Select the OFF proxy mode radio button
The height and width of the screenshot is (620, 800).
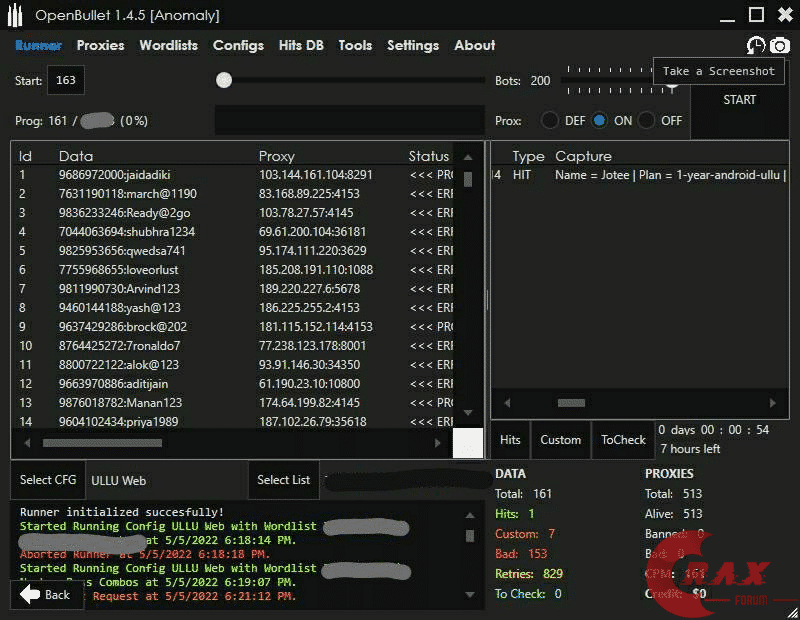tap(647, 121)
